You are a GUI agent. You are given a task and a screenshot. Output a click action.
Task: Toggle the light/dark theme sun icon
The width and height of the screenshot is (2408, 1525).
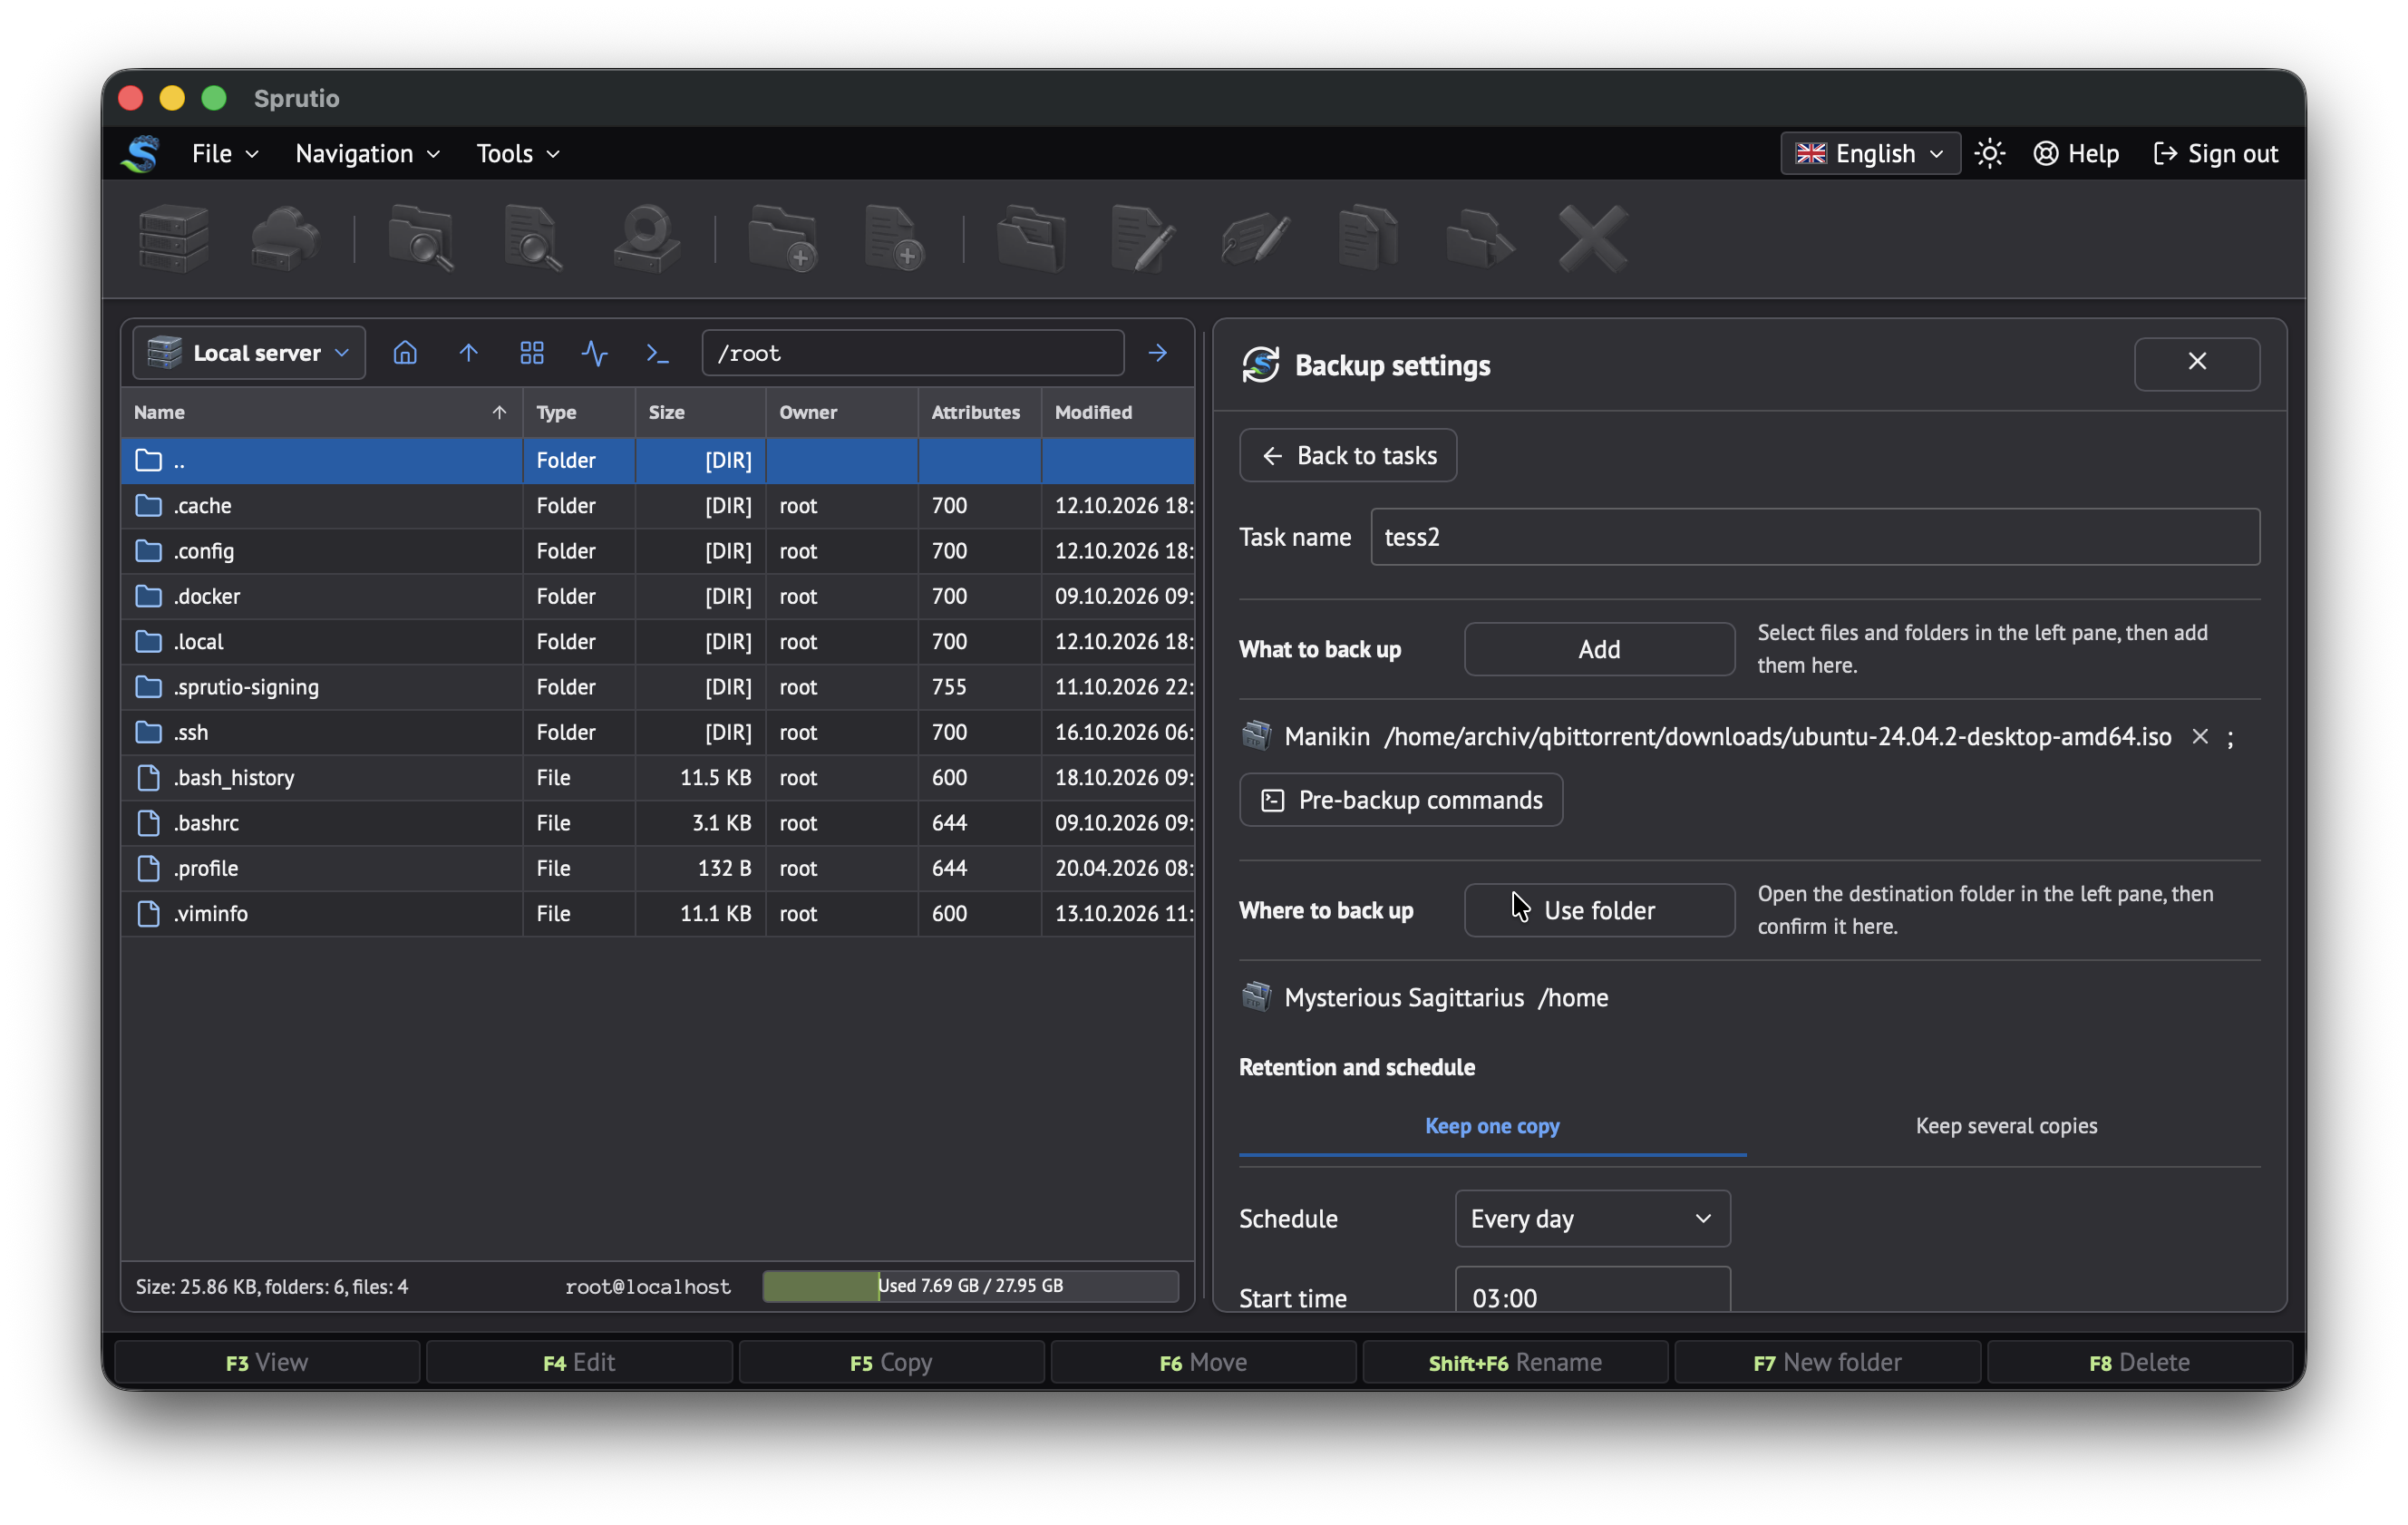tap(1990, 153)
